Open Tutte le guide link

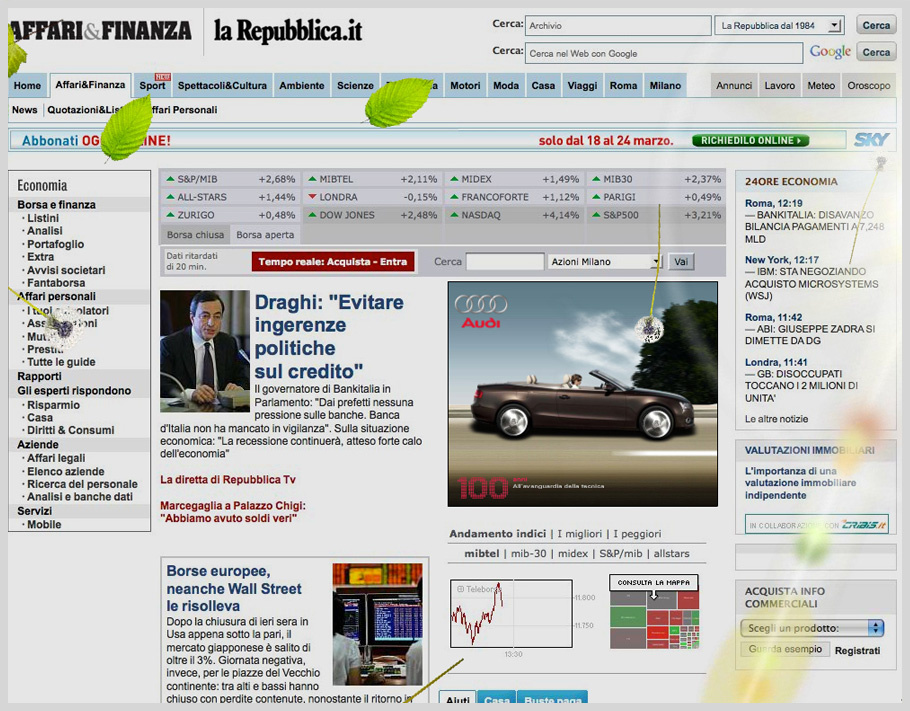[x=61, y=362]
